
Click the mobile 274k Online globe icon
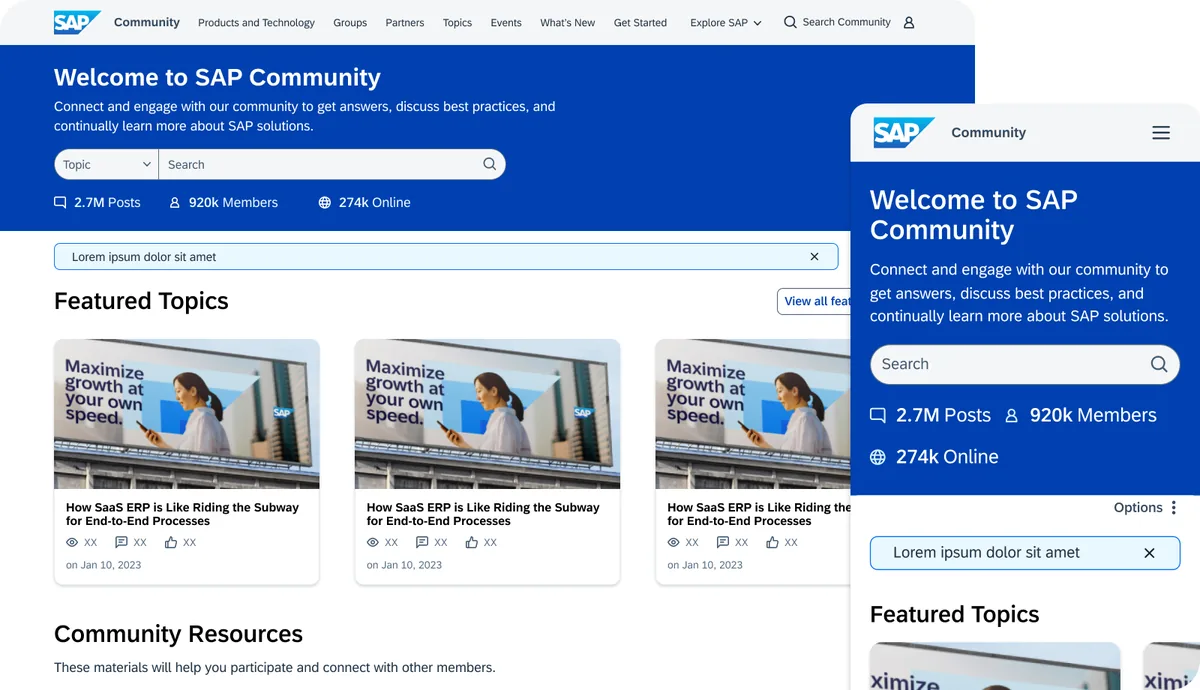[878, 457]
